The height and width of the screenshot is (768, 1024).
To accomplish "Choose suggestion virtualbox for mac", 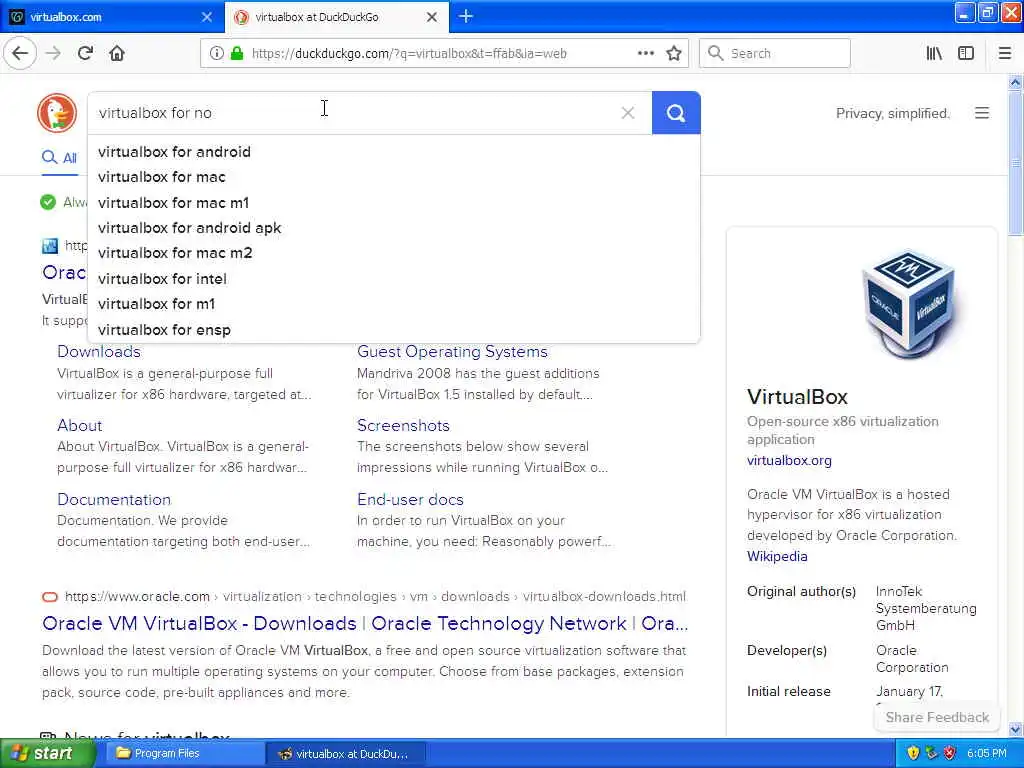I will [394, 177].
